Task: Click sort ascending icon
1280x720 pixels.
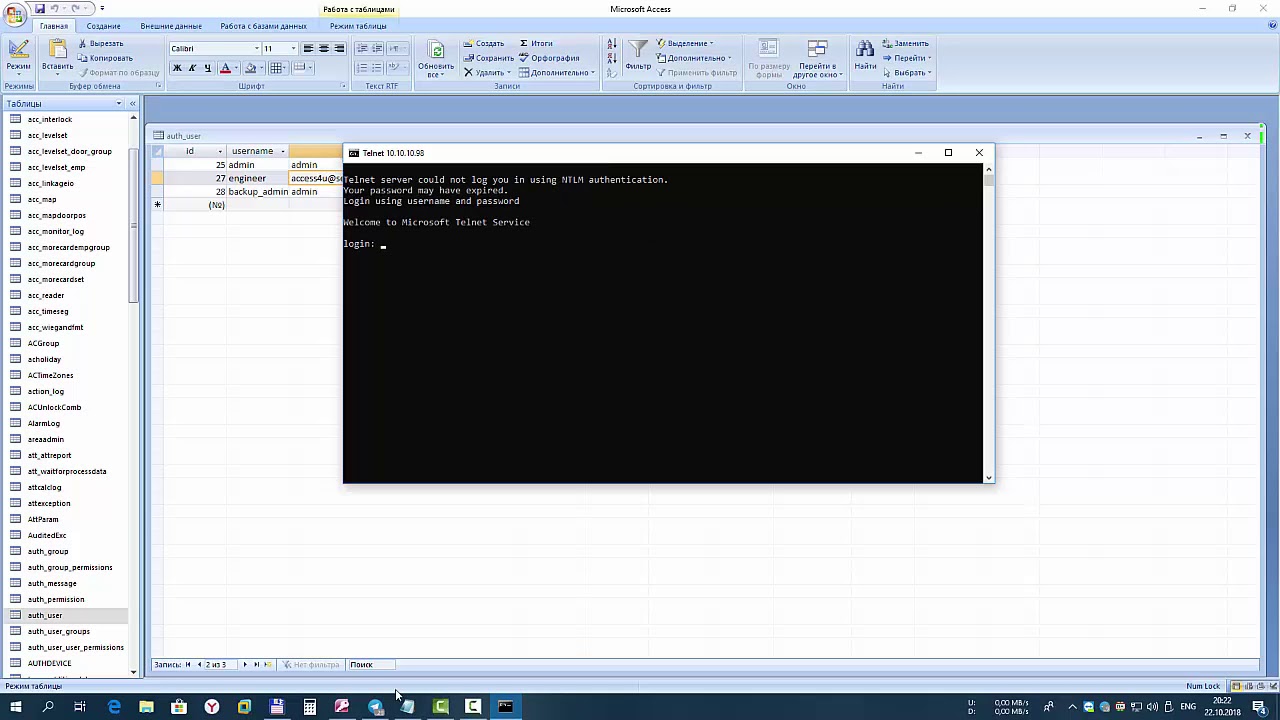Action: 611,45
